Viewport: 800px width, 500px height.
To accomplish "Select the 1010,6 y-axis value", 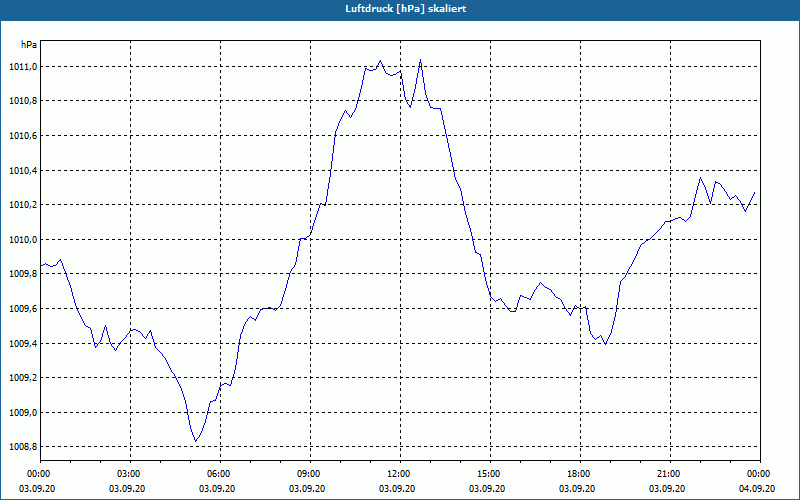I will pyautogui.click(x=23, y=136).
